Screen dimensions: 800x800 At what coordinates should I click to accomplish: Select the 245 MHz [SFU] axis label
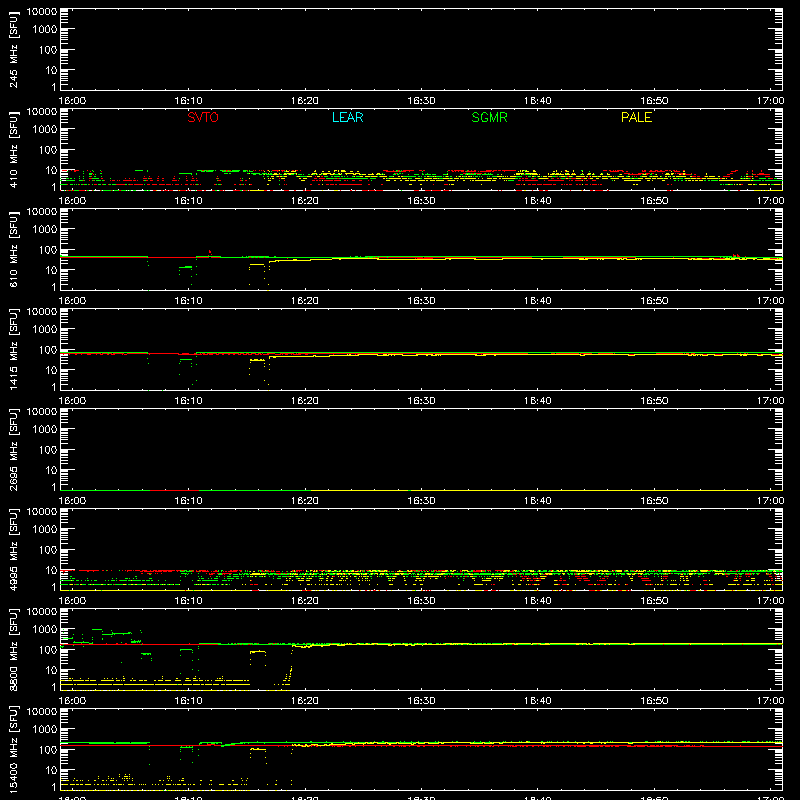coord(14,49)
